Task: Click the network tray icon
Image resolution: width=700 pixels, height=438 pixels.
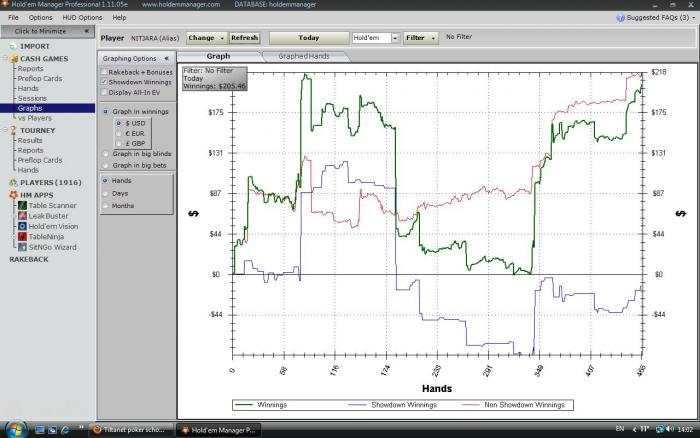Action: 659,429
